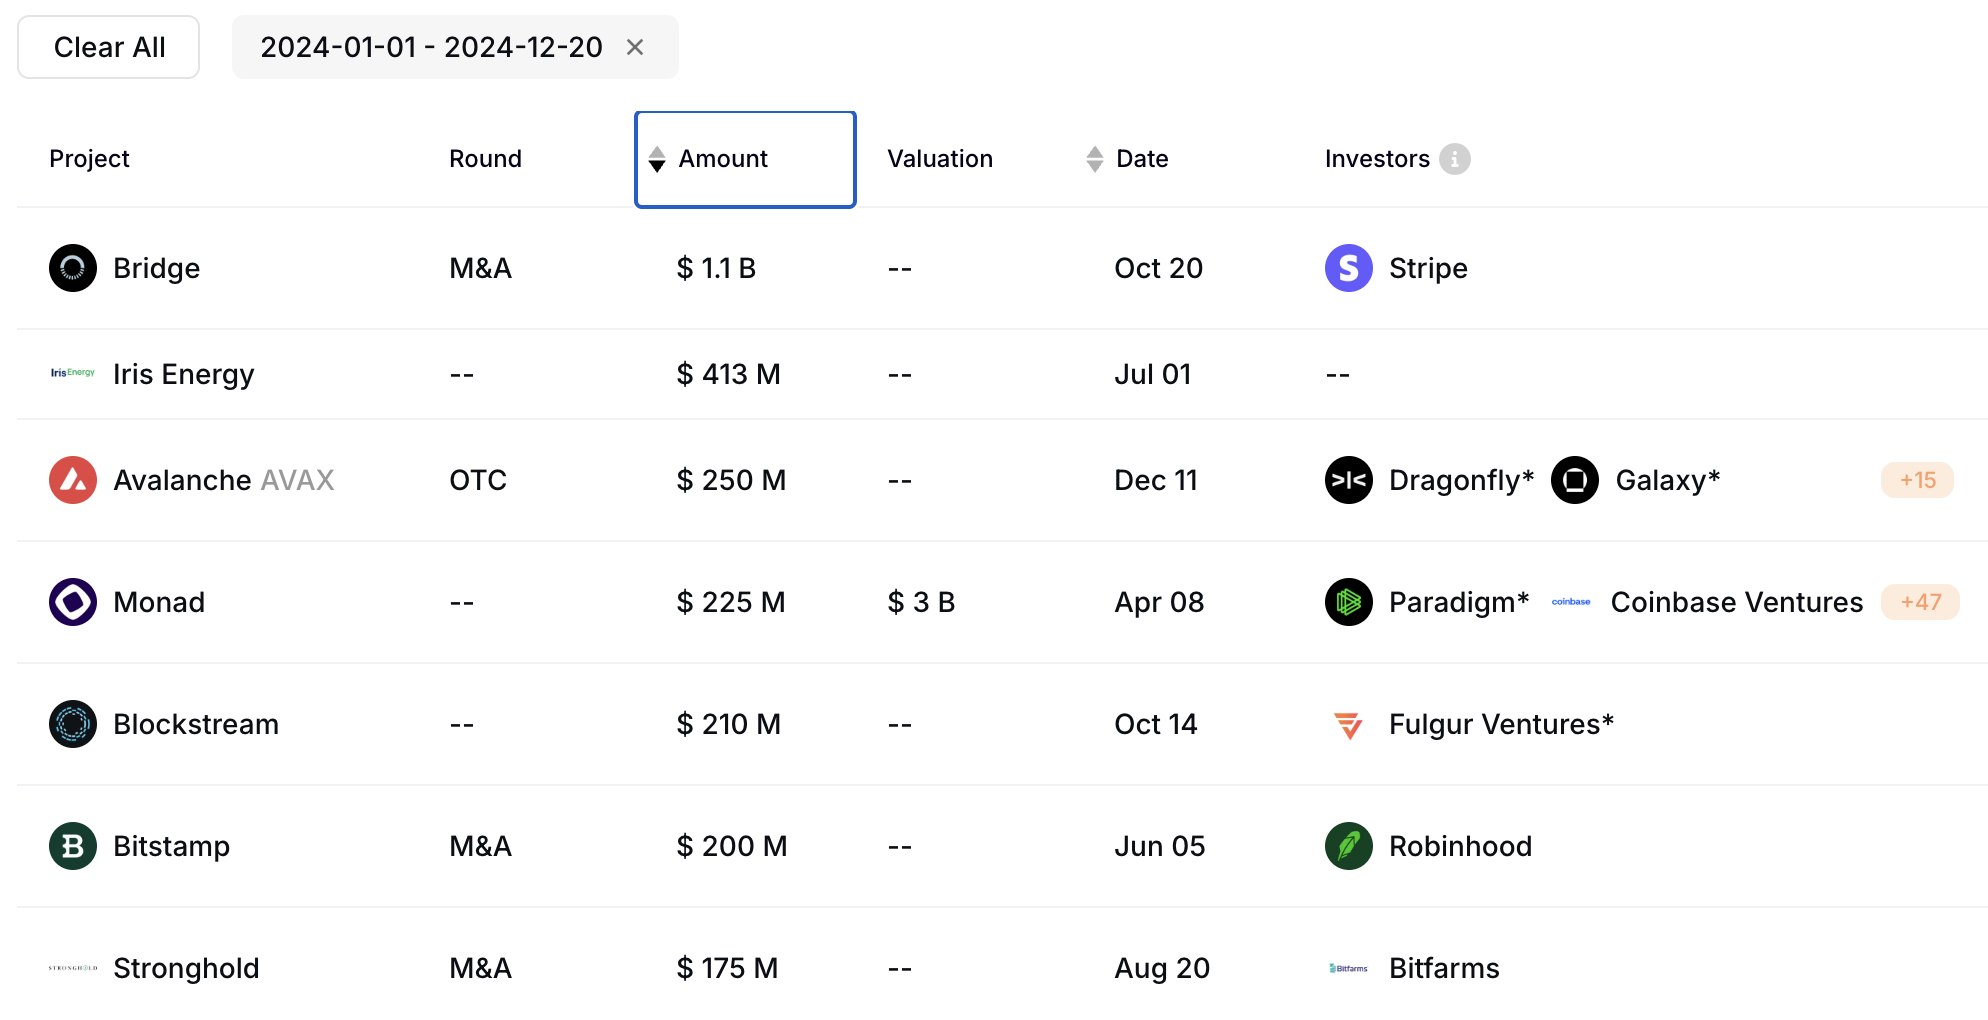The height and width of the screenshot is (1020, 1988).
Task: Click the Paradigm investor logo
Action: point(1348,602)
